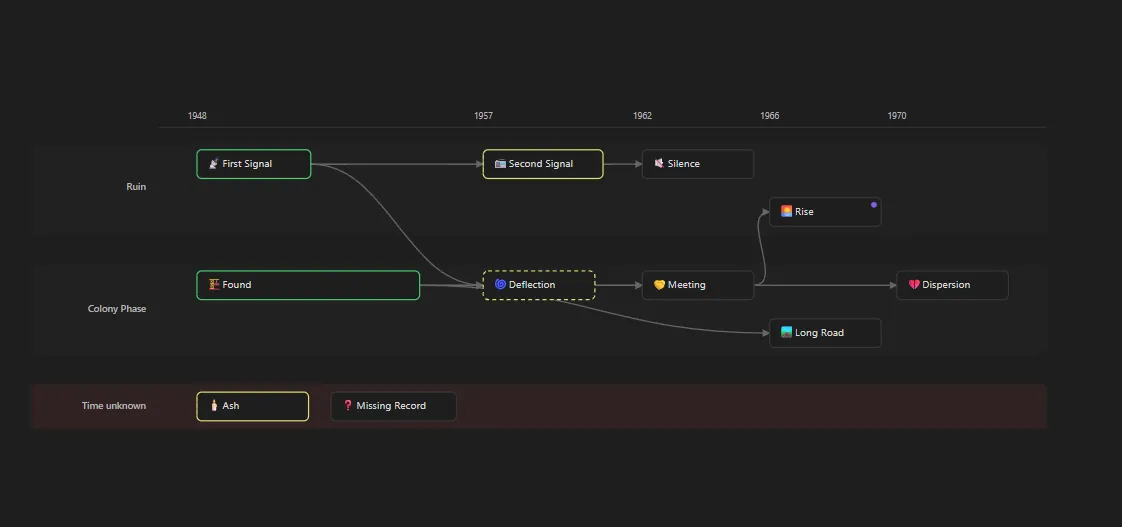Click the broken heart icon on Dispersion

click(914, 285)
